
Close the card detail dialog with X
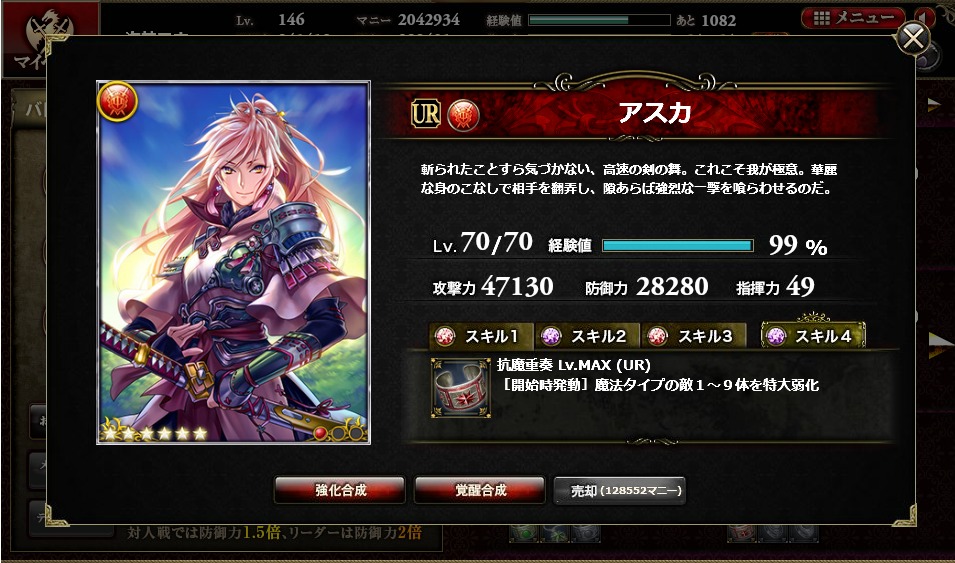point(913,39)
